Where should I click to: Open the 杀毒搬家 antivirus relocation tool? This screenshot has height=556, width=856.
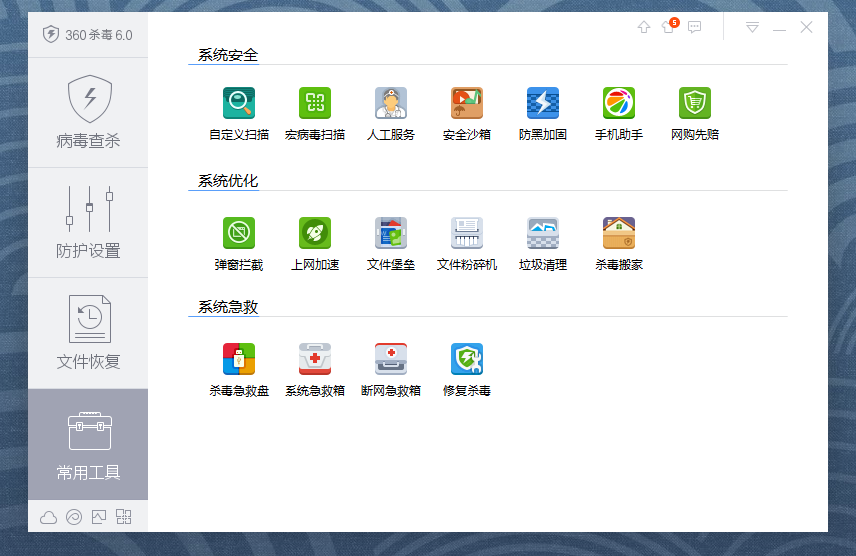coord(619,244)
